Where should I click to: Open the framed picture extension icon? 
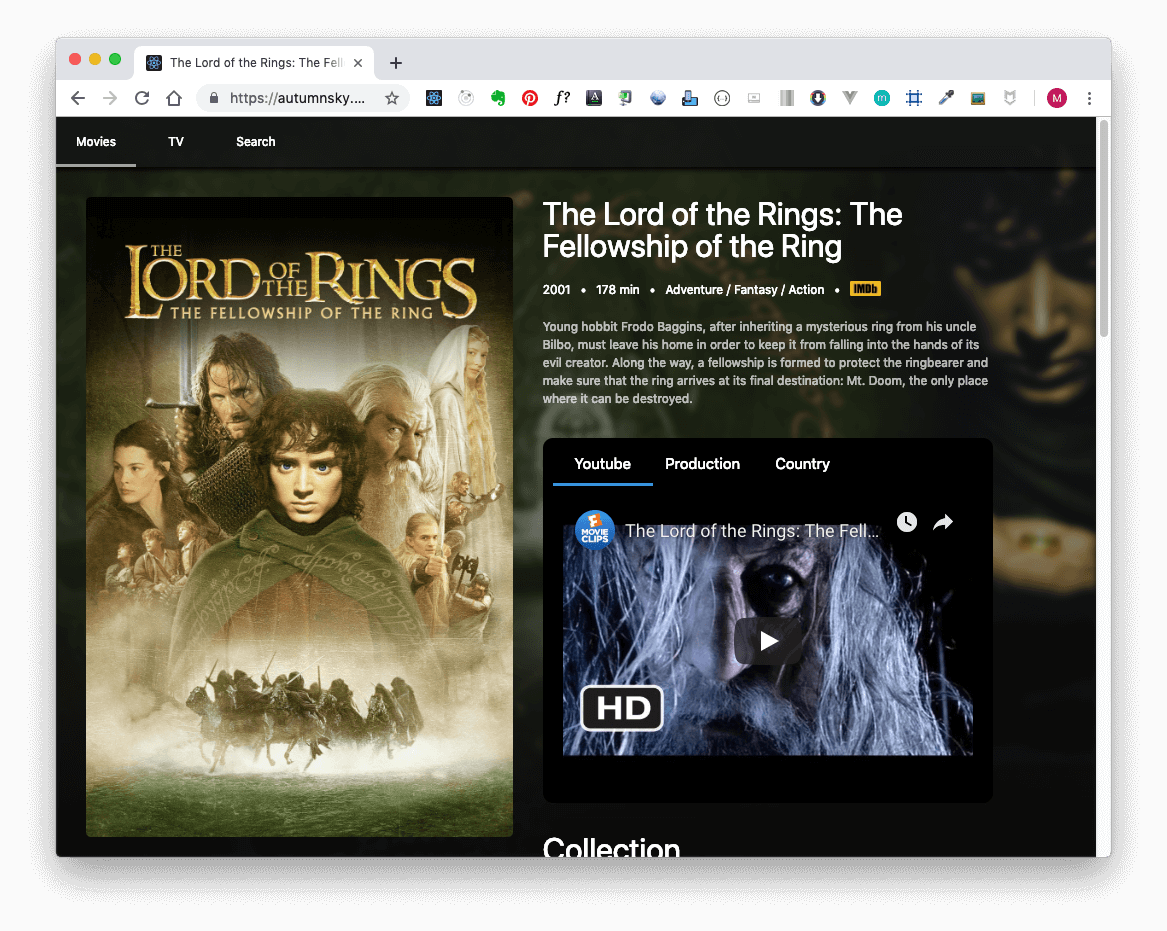[x=978, y=98]
